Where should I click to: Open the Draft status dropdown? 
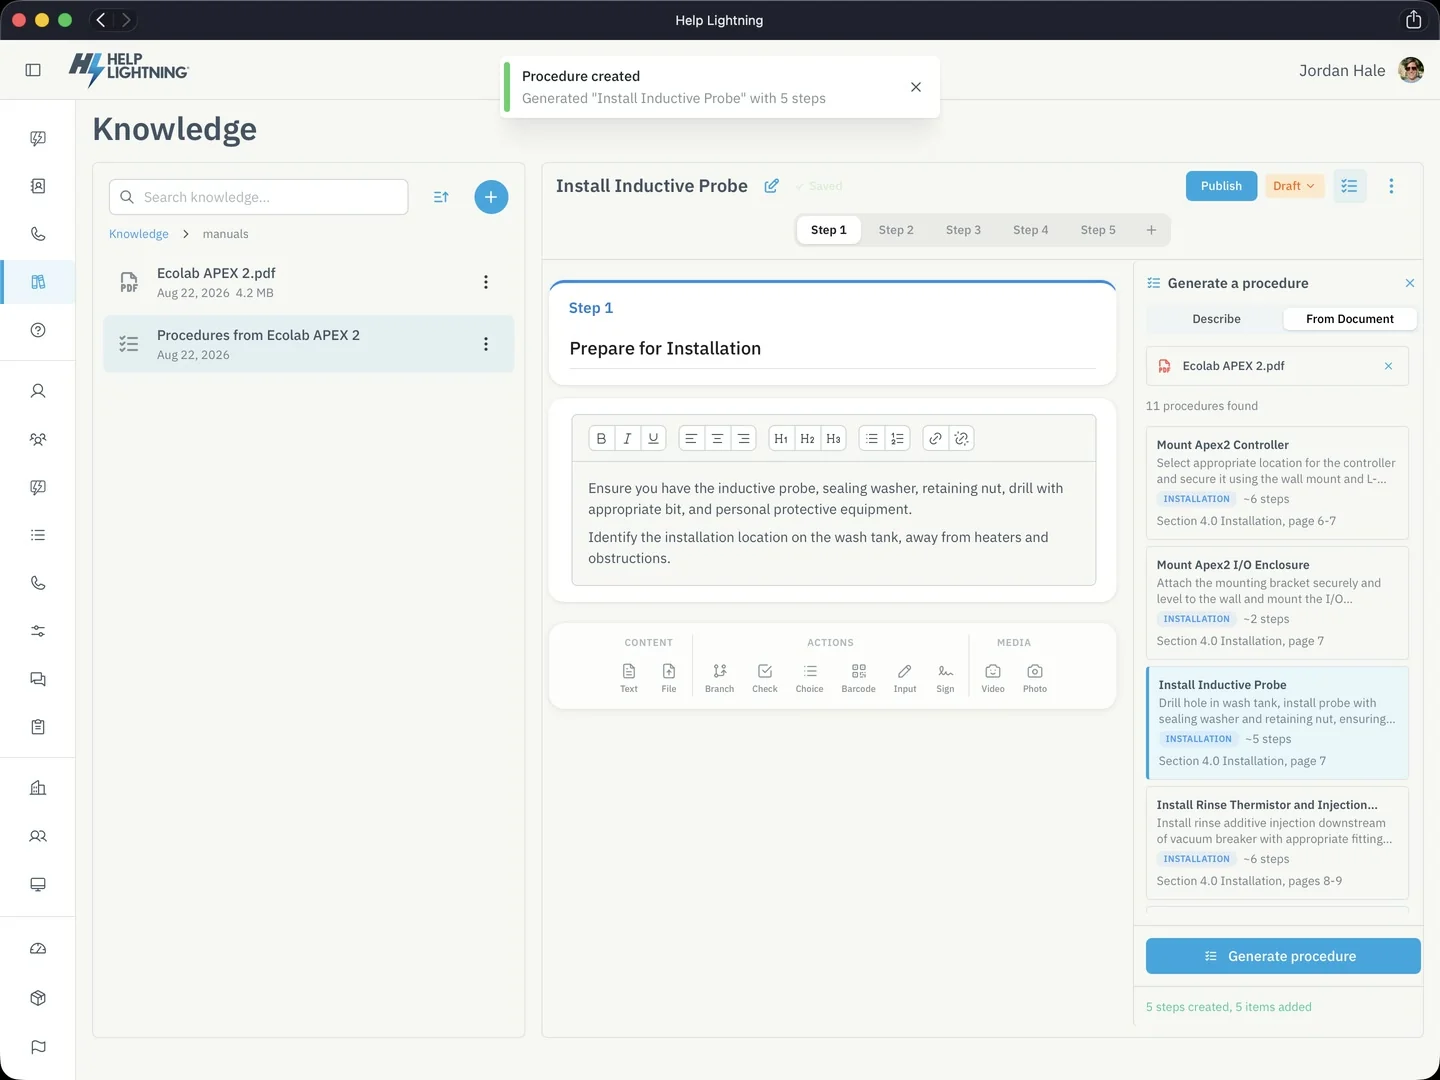(x=1294, y=186)
